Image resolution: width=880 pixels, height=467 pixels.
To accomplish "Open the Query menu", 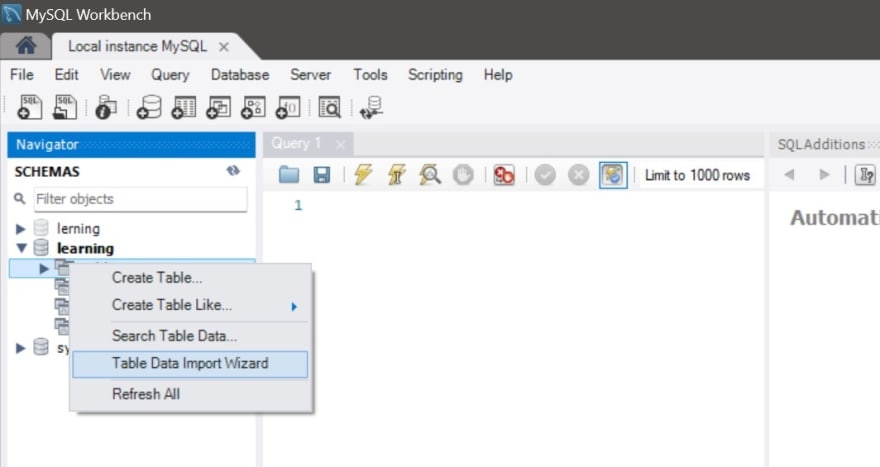I will 170,75.
